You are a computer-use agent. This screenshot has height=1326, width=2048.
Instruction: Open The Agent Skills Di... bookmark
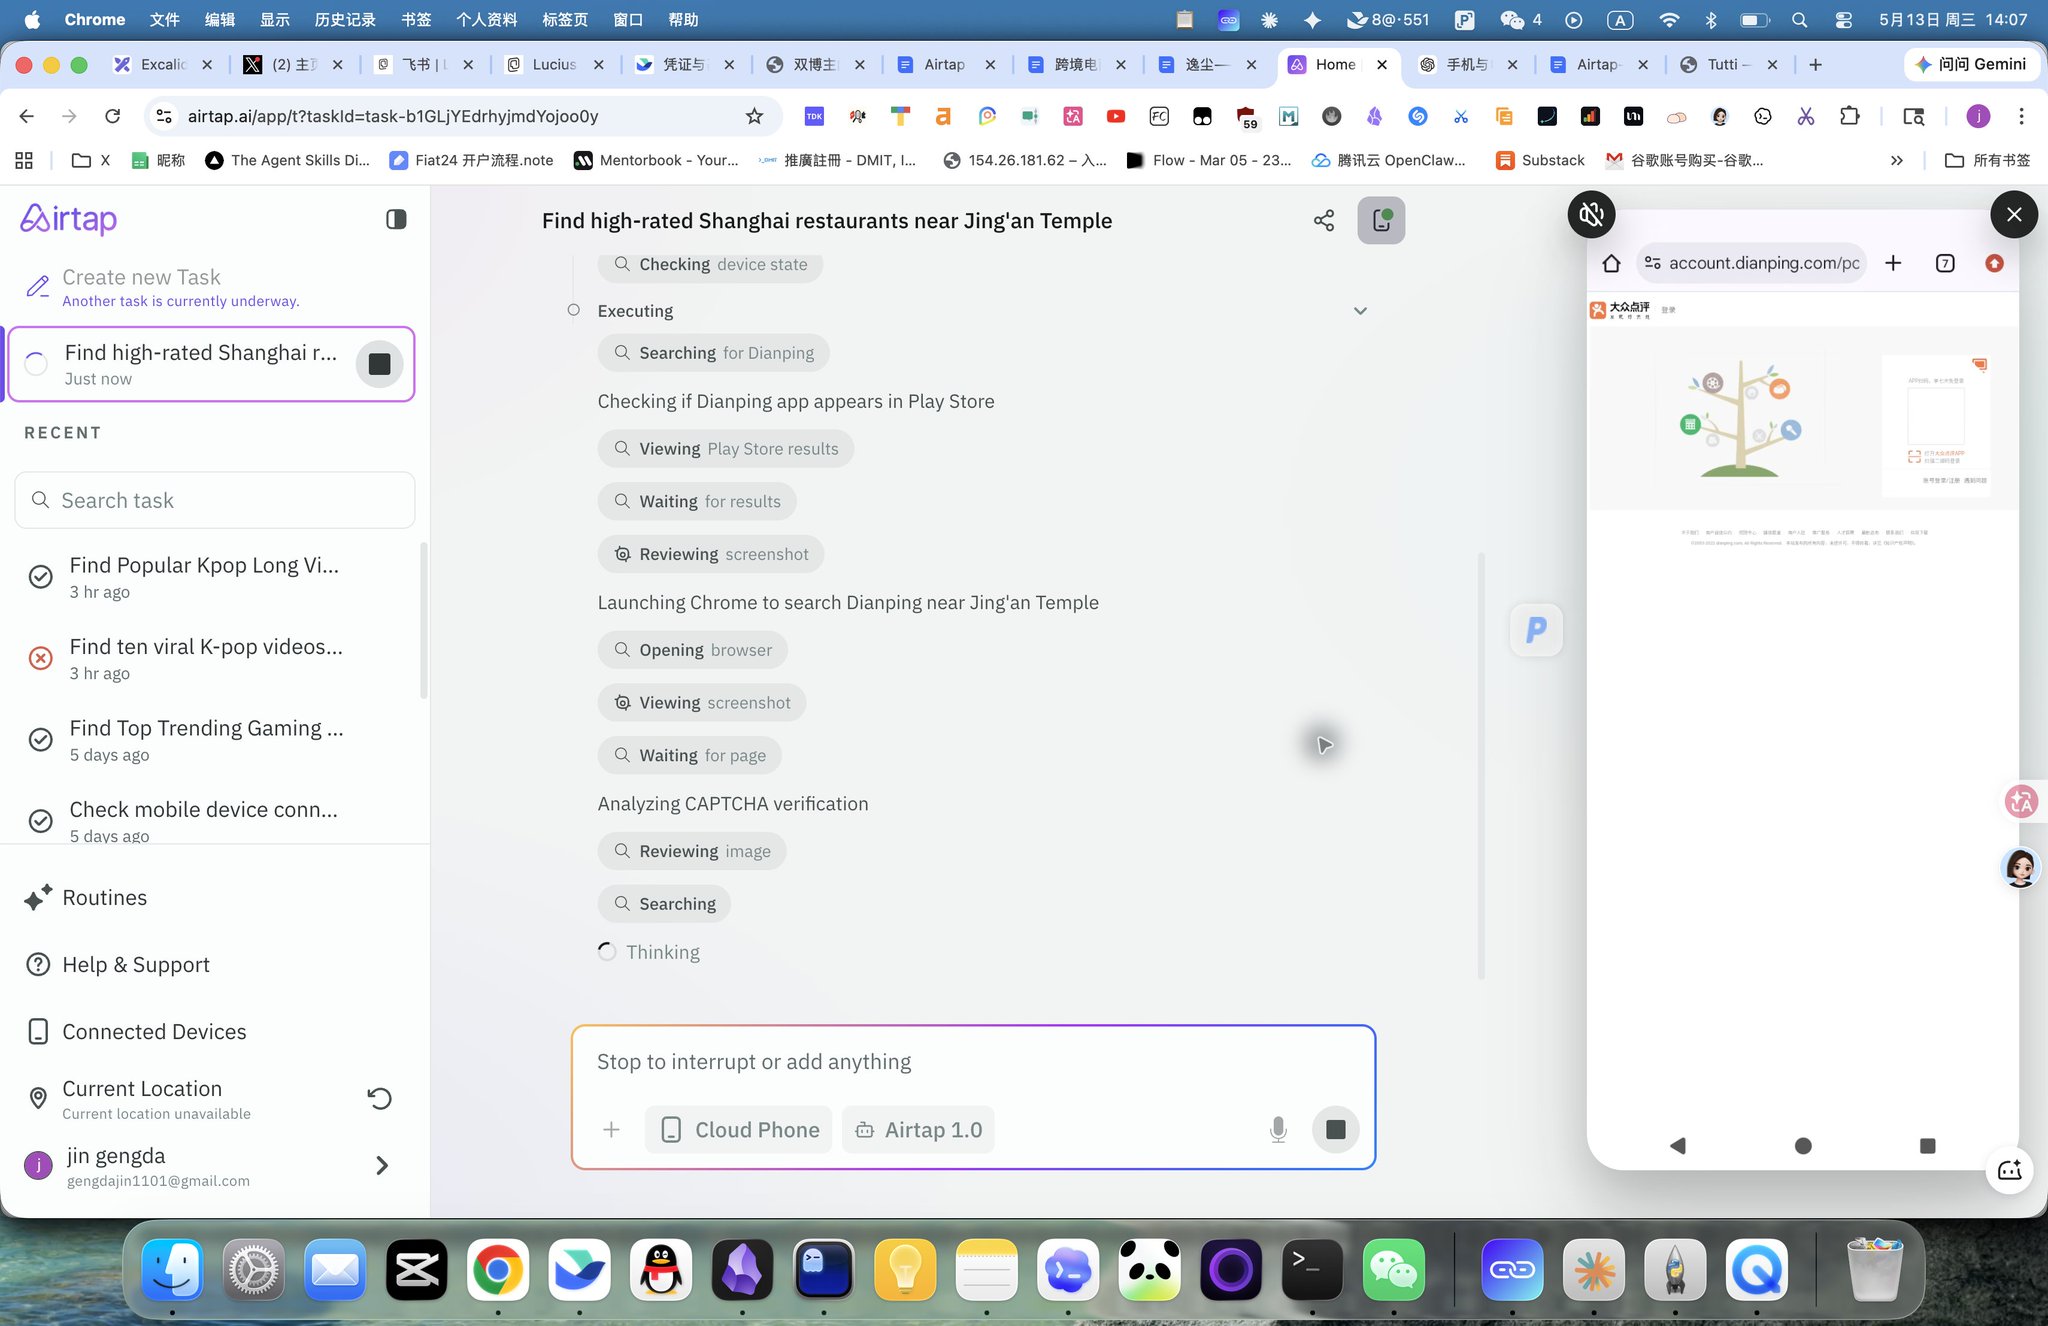[x=287, y=160]
